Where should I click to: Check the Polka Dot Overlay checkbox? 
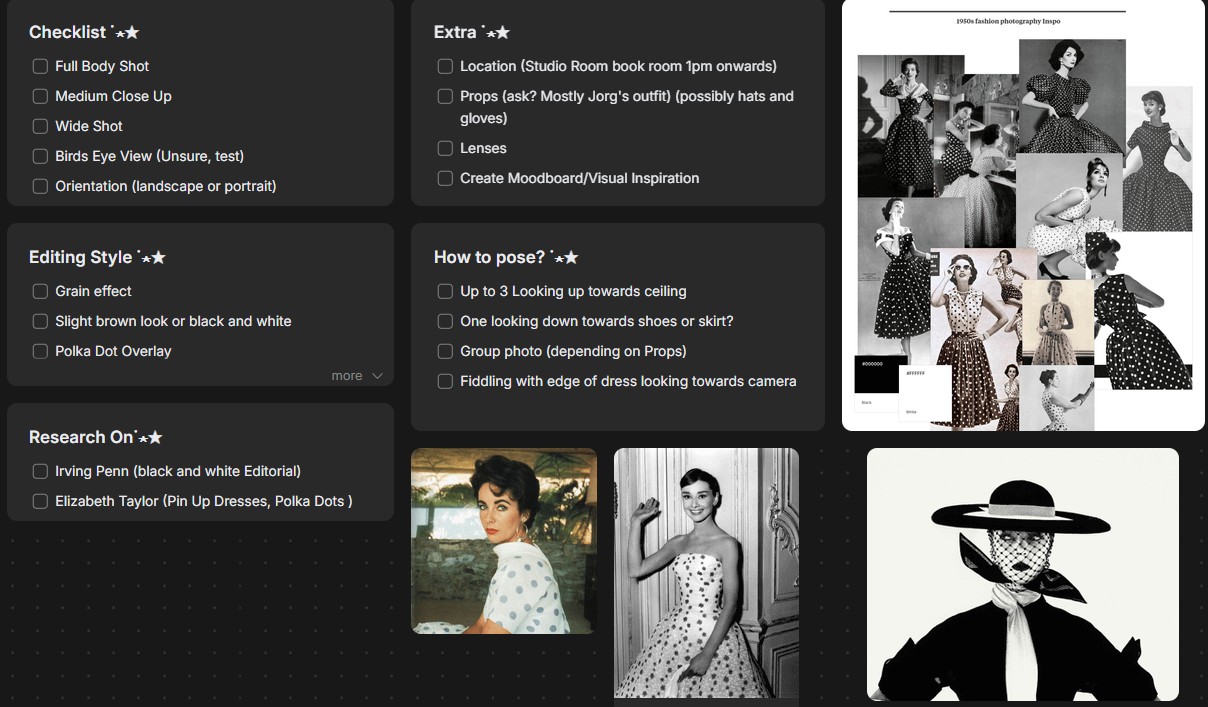(40, 351)
